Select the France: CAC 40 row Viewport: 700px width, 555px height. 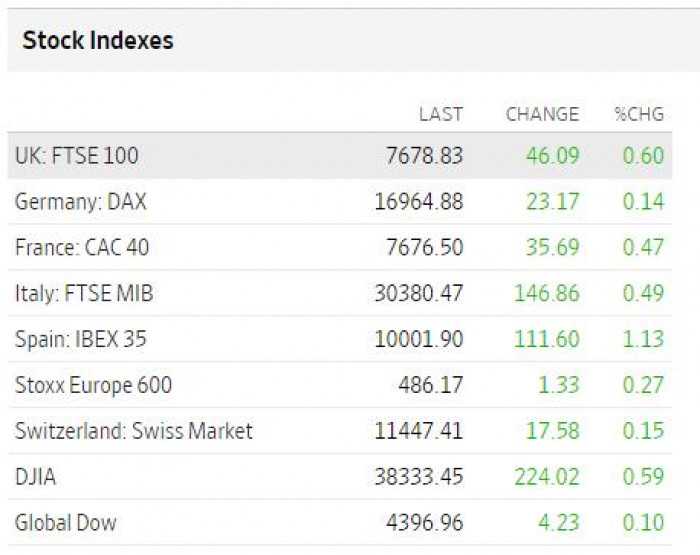click(340, 247)
